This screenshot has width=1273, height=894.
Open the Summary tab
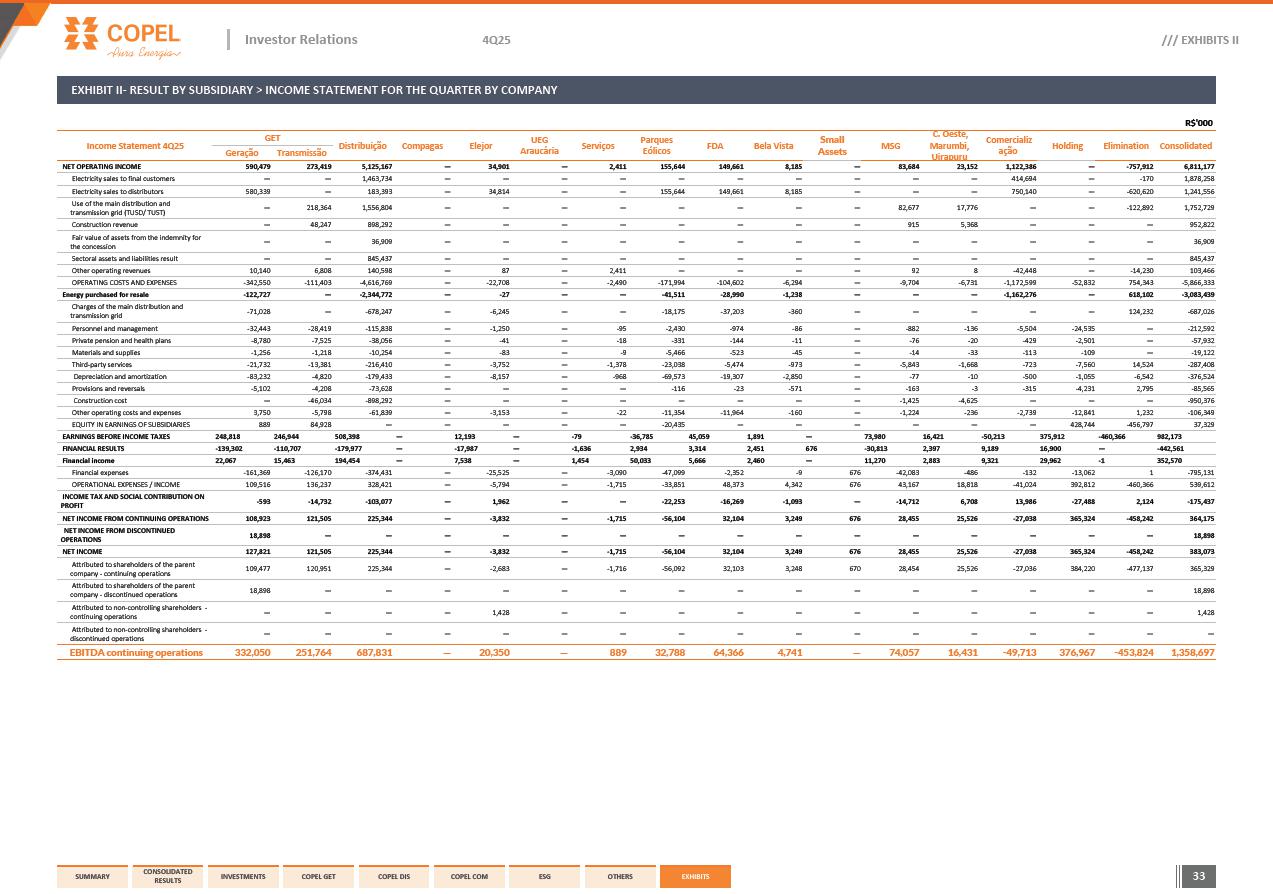point(92,876)
